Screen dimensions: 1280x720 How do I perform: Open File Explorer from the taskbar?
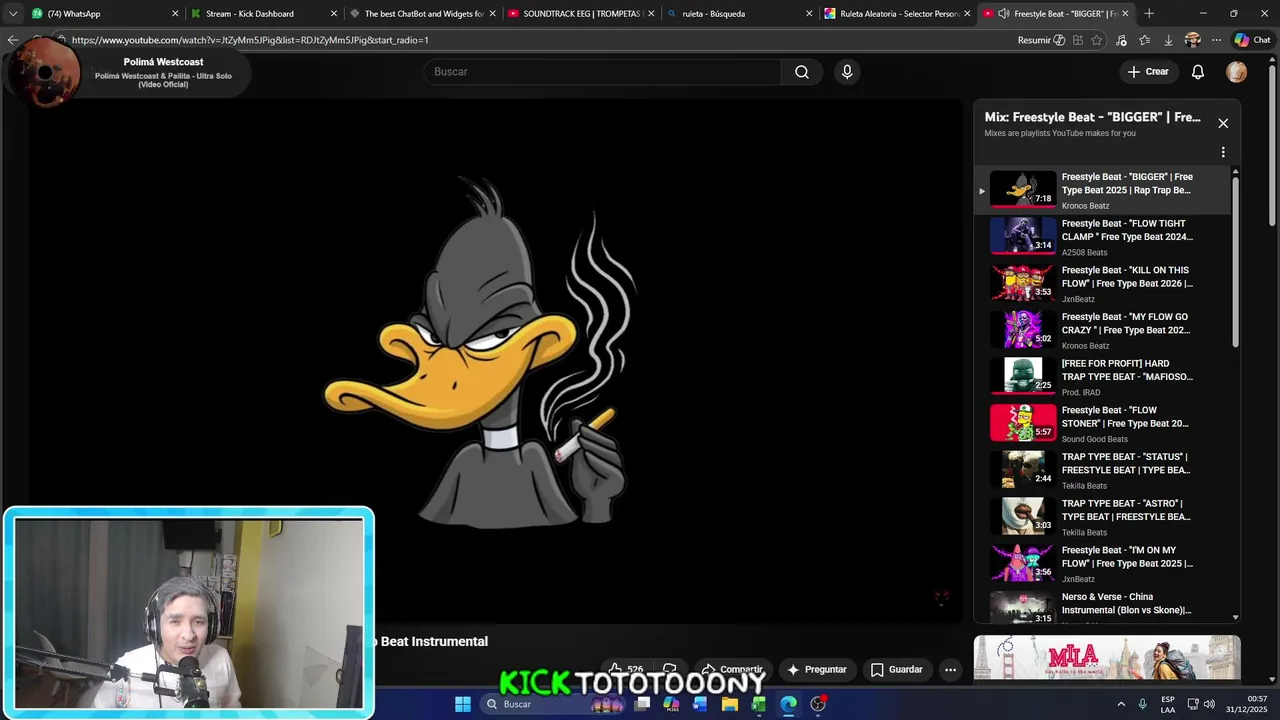tap(730, 704)
